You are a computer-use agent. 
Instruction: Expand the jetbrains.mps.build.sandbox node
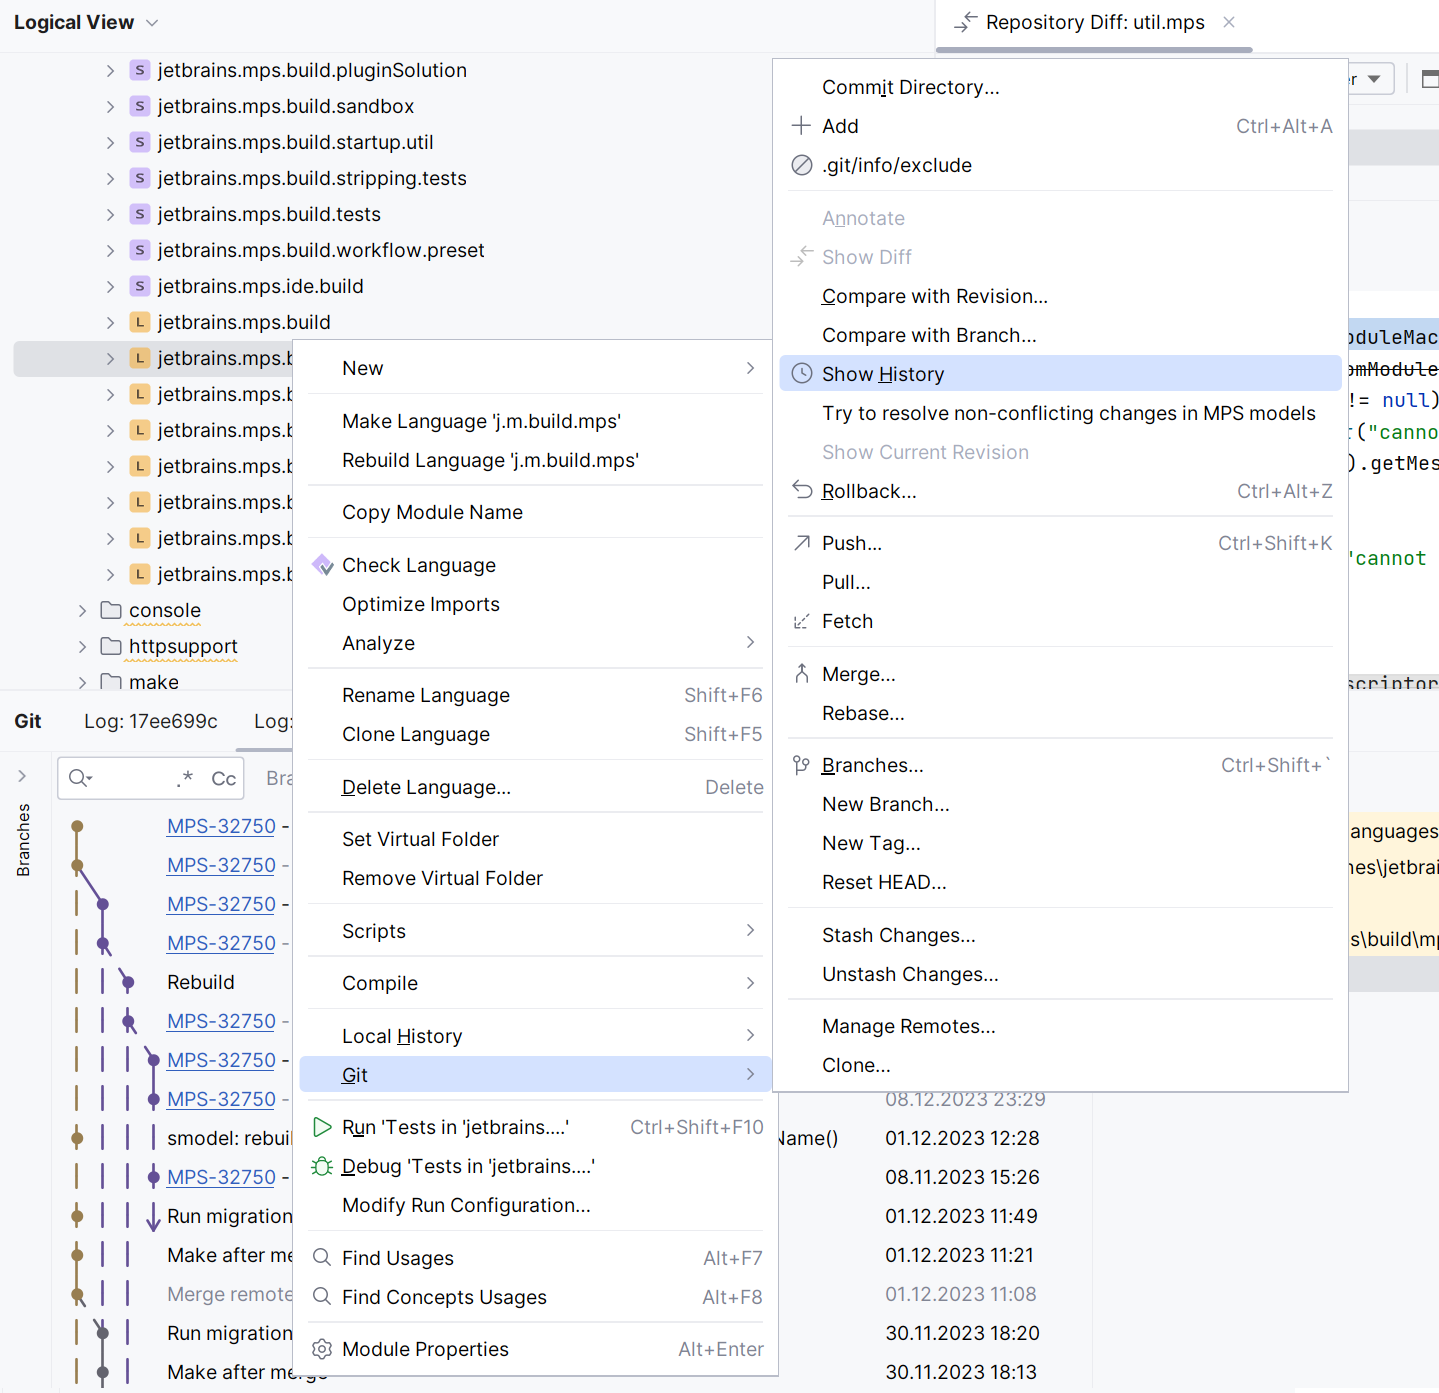[x=110, y=106]
